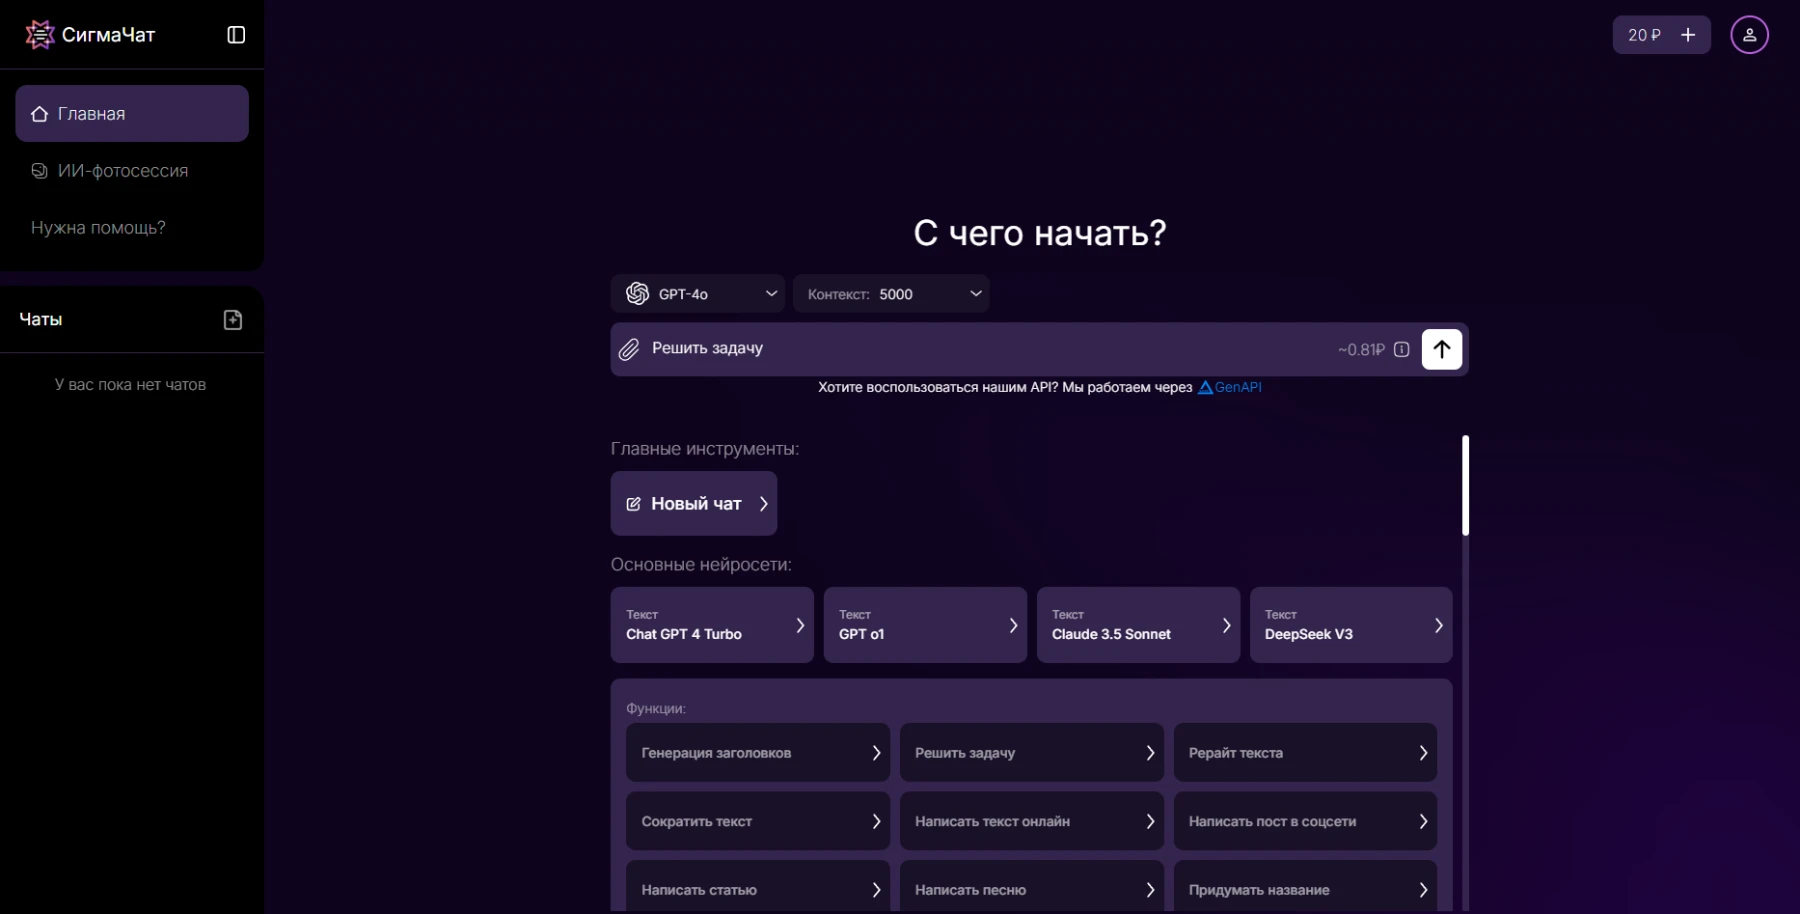Choose the Рерайт текста function
Image resolution: width=1800 pixels, height=914 pixels.
coord(1304,753)
